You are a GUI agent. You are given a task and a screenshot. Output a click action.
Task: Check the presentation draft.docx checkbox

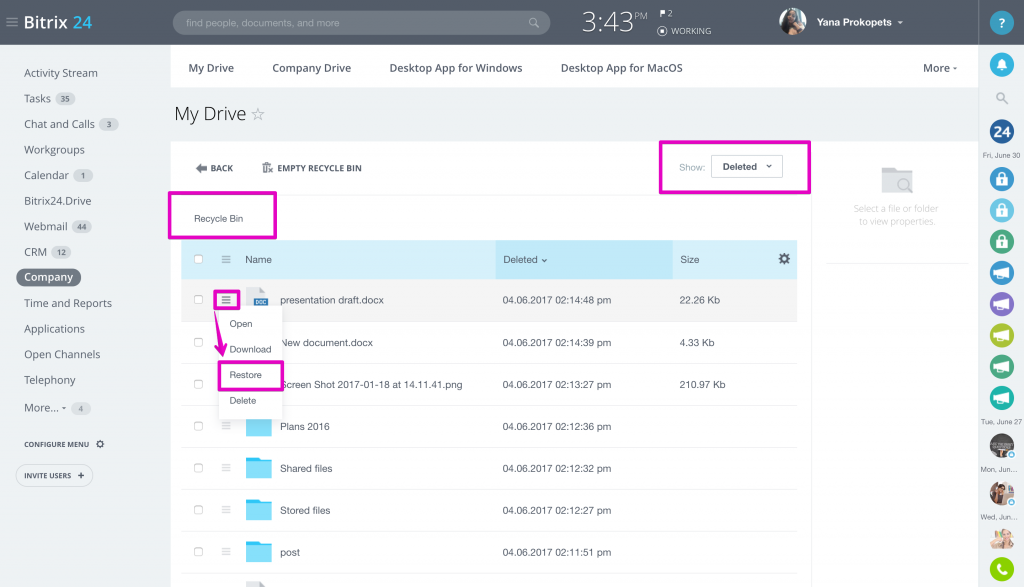pyautogui.click(x=199, y=300)
